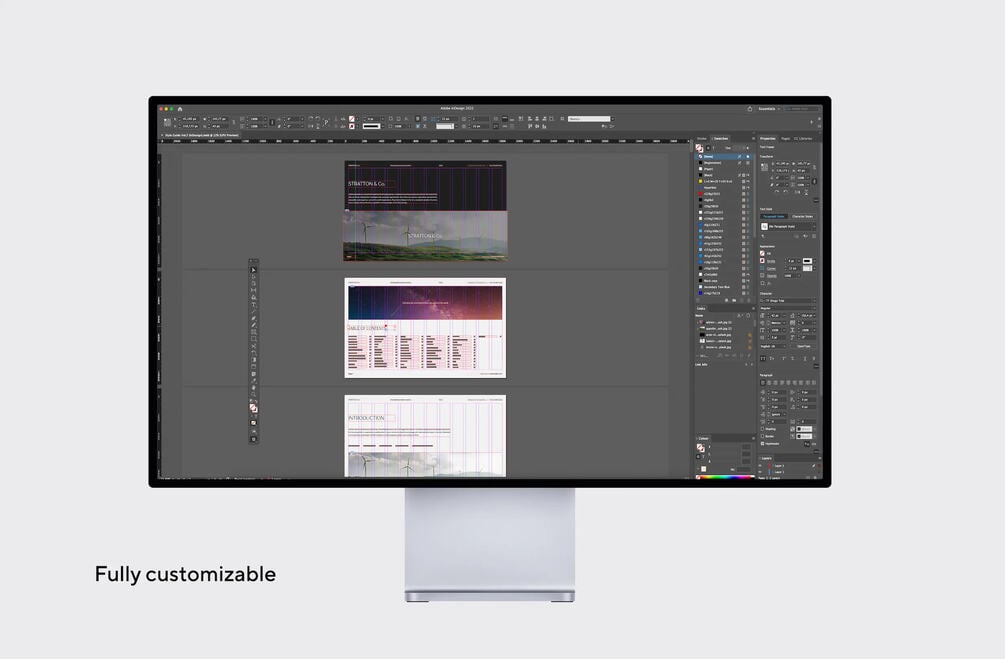Switch to the Properties tab
1005x659 pixels.
(x=768, y=138)
